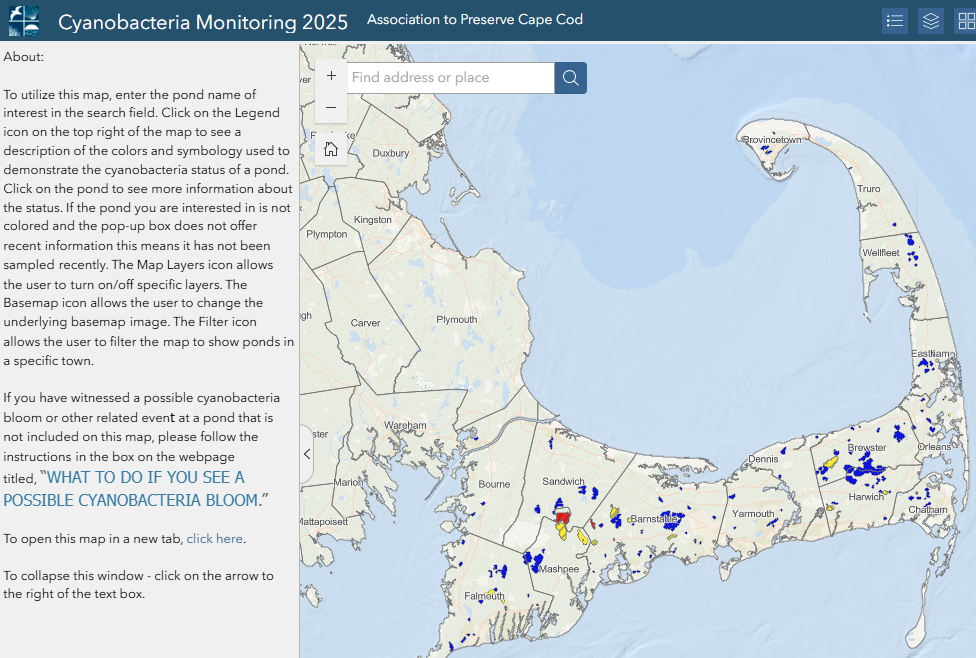Zoom in with the plus button

point(331,76)
